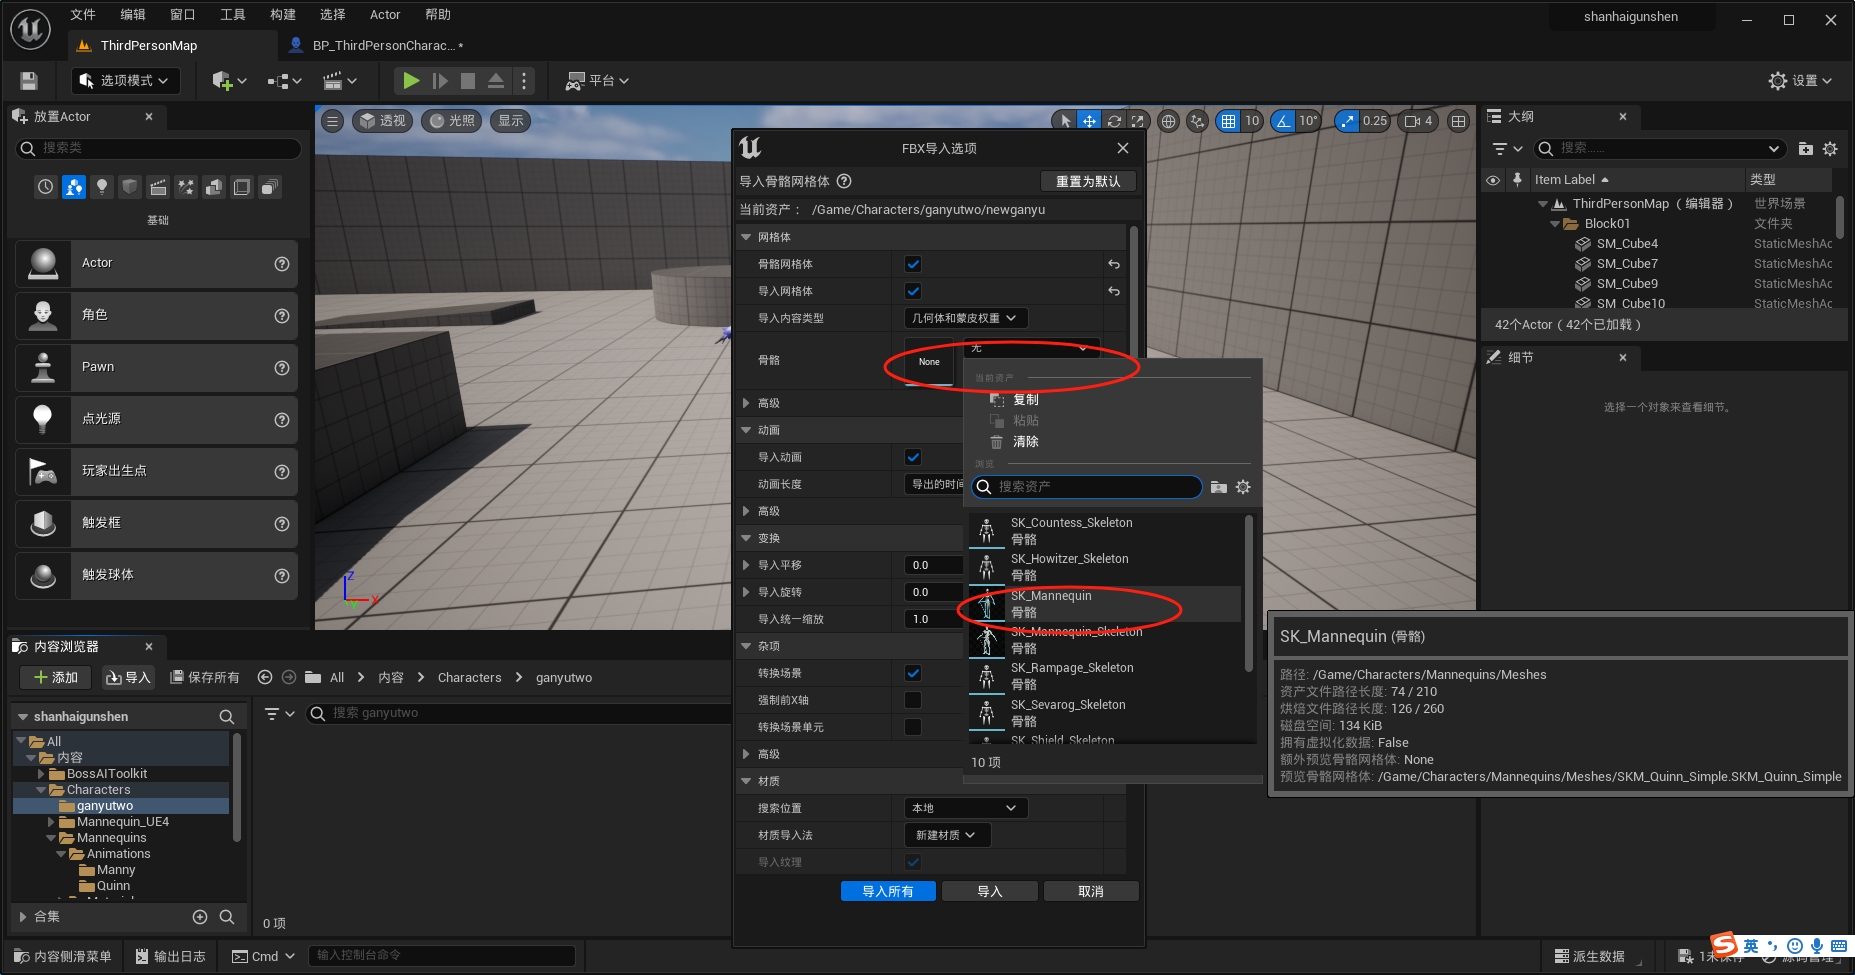Toggle scale snapping icon
1855x975 pixels.
click(1347, 121)
